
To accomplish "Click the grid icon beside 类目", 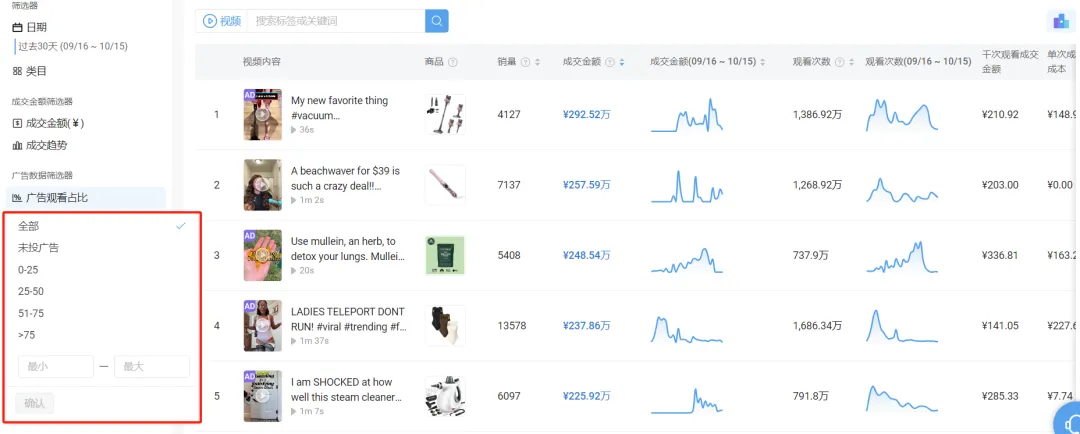I will tap(17, 71).
